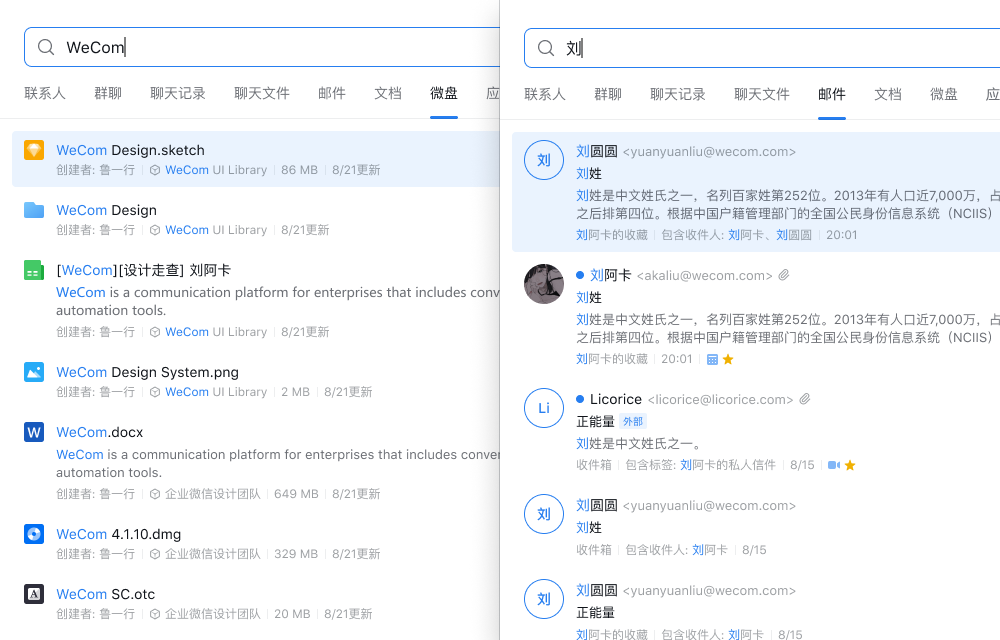Viewport: 1000px width, 640px height.
Task: Click the unread blue dot next to 刘阿卡
Action: pyautogui.click(x=580, y=275)
